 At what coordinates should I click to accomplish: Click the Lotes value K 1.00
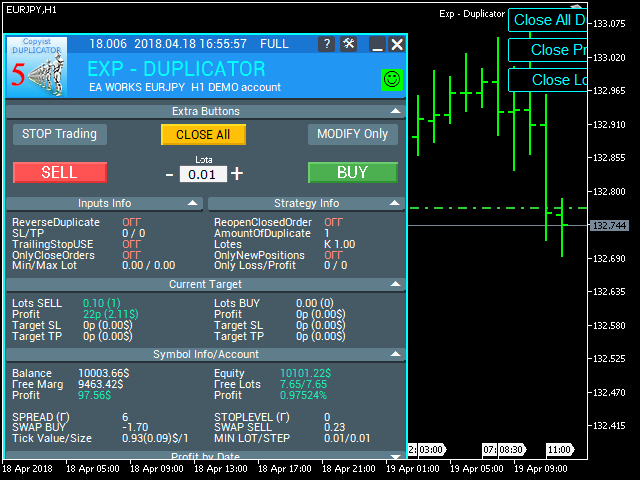340,244
